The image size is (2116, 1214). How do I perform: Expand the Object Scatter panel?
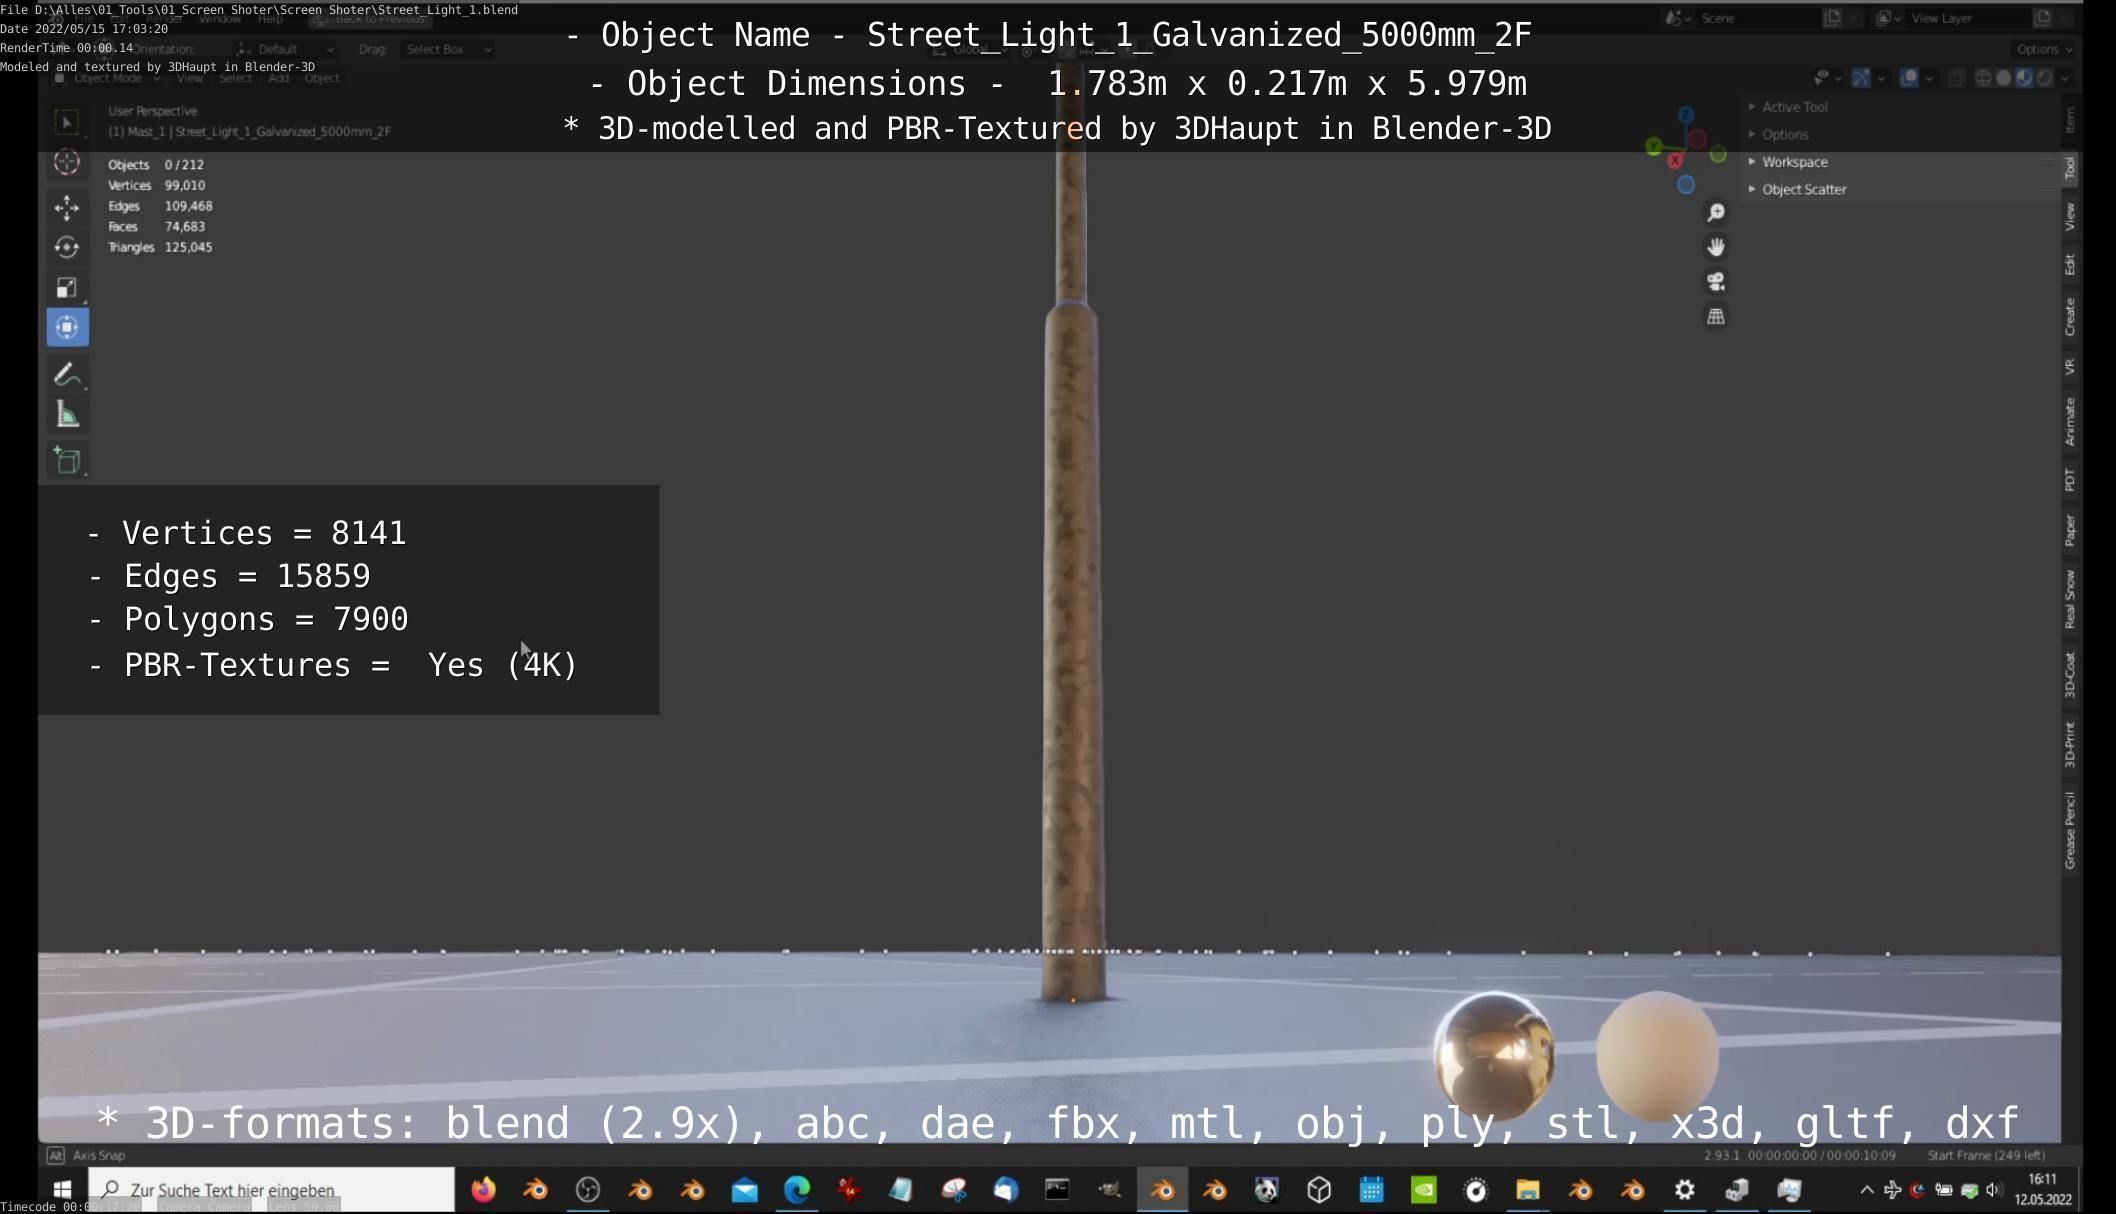[1803, 189]
